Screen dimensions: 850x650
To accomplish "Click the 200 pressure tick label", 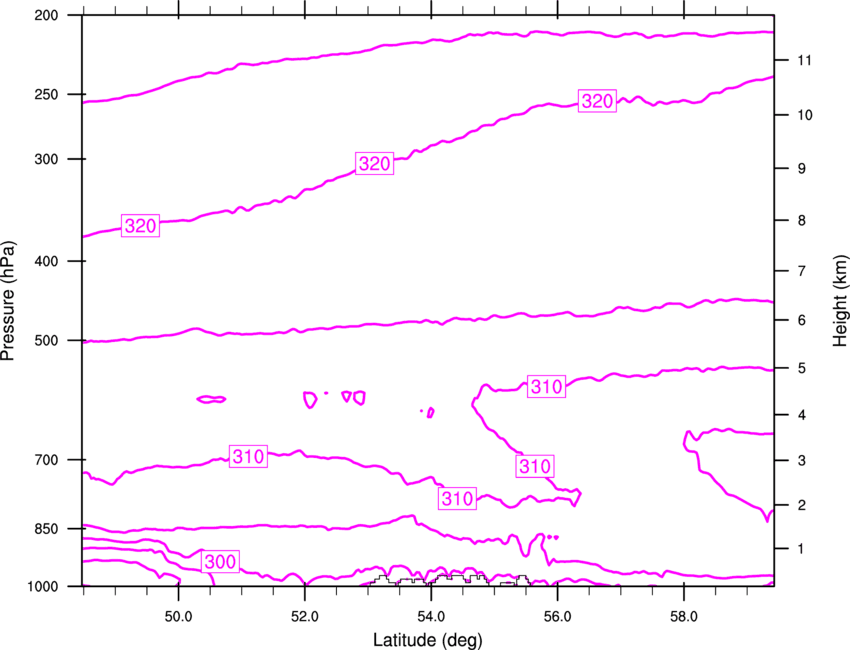I will tap(46, 15).
